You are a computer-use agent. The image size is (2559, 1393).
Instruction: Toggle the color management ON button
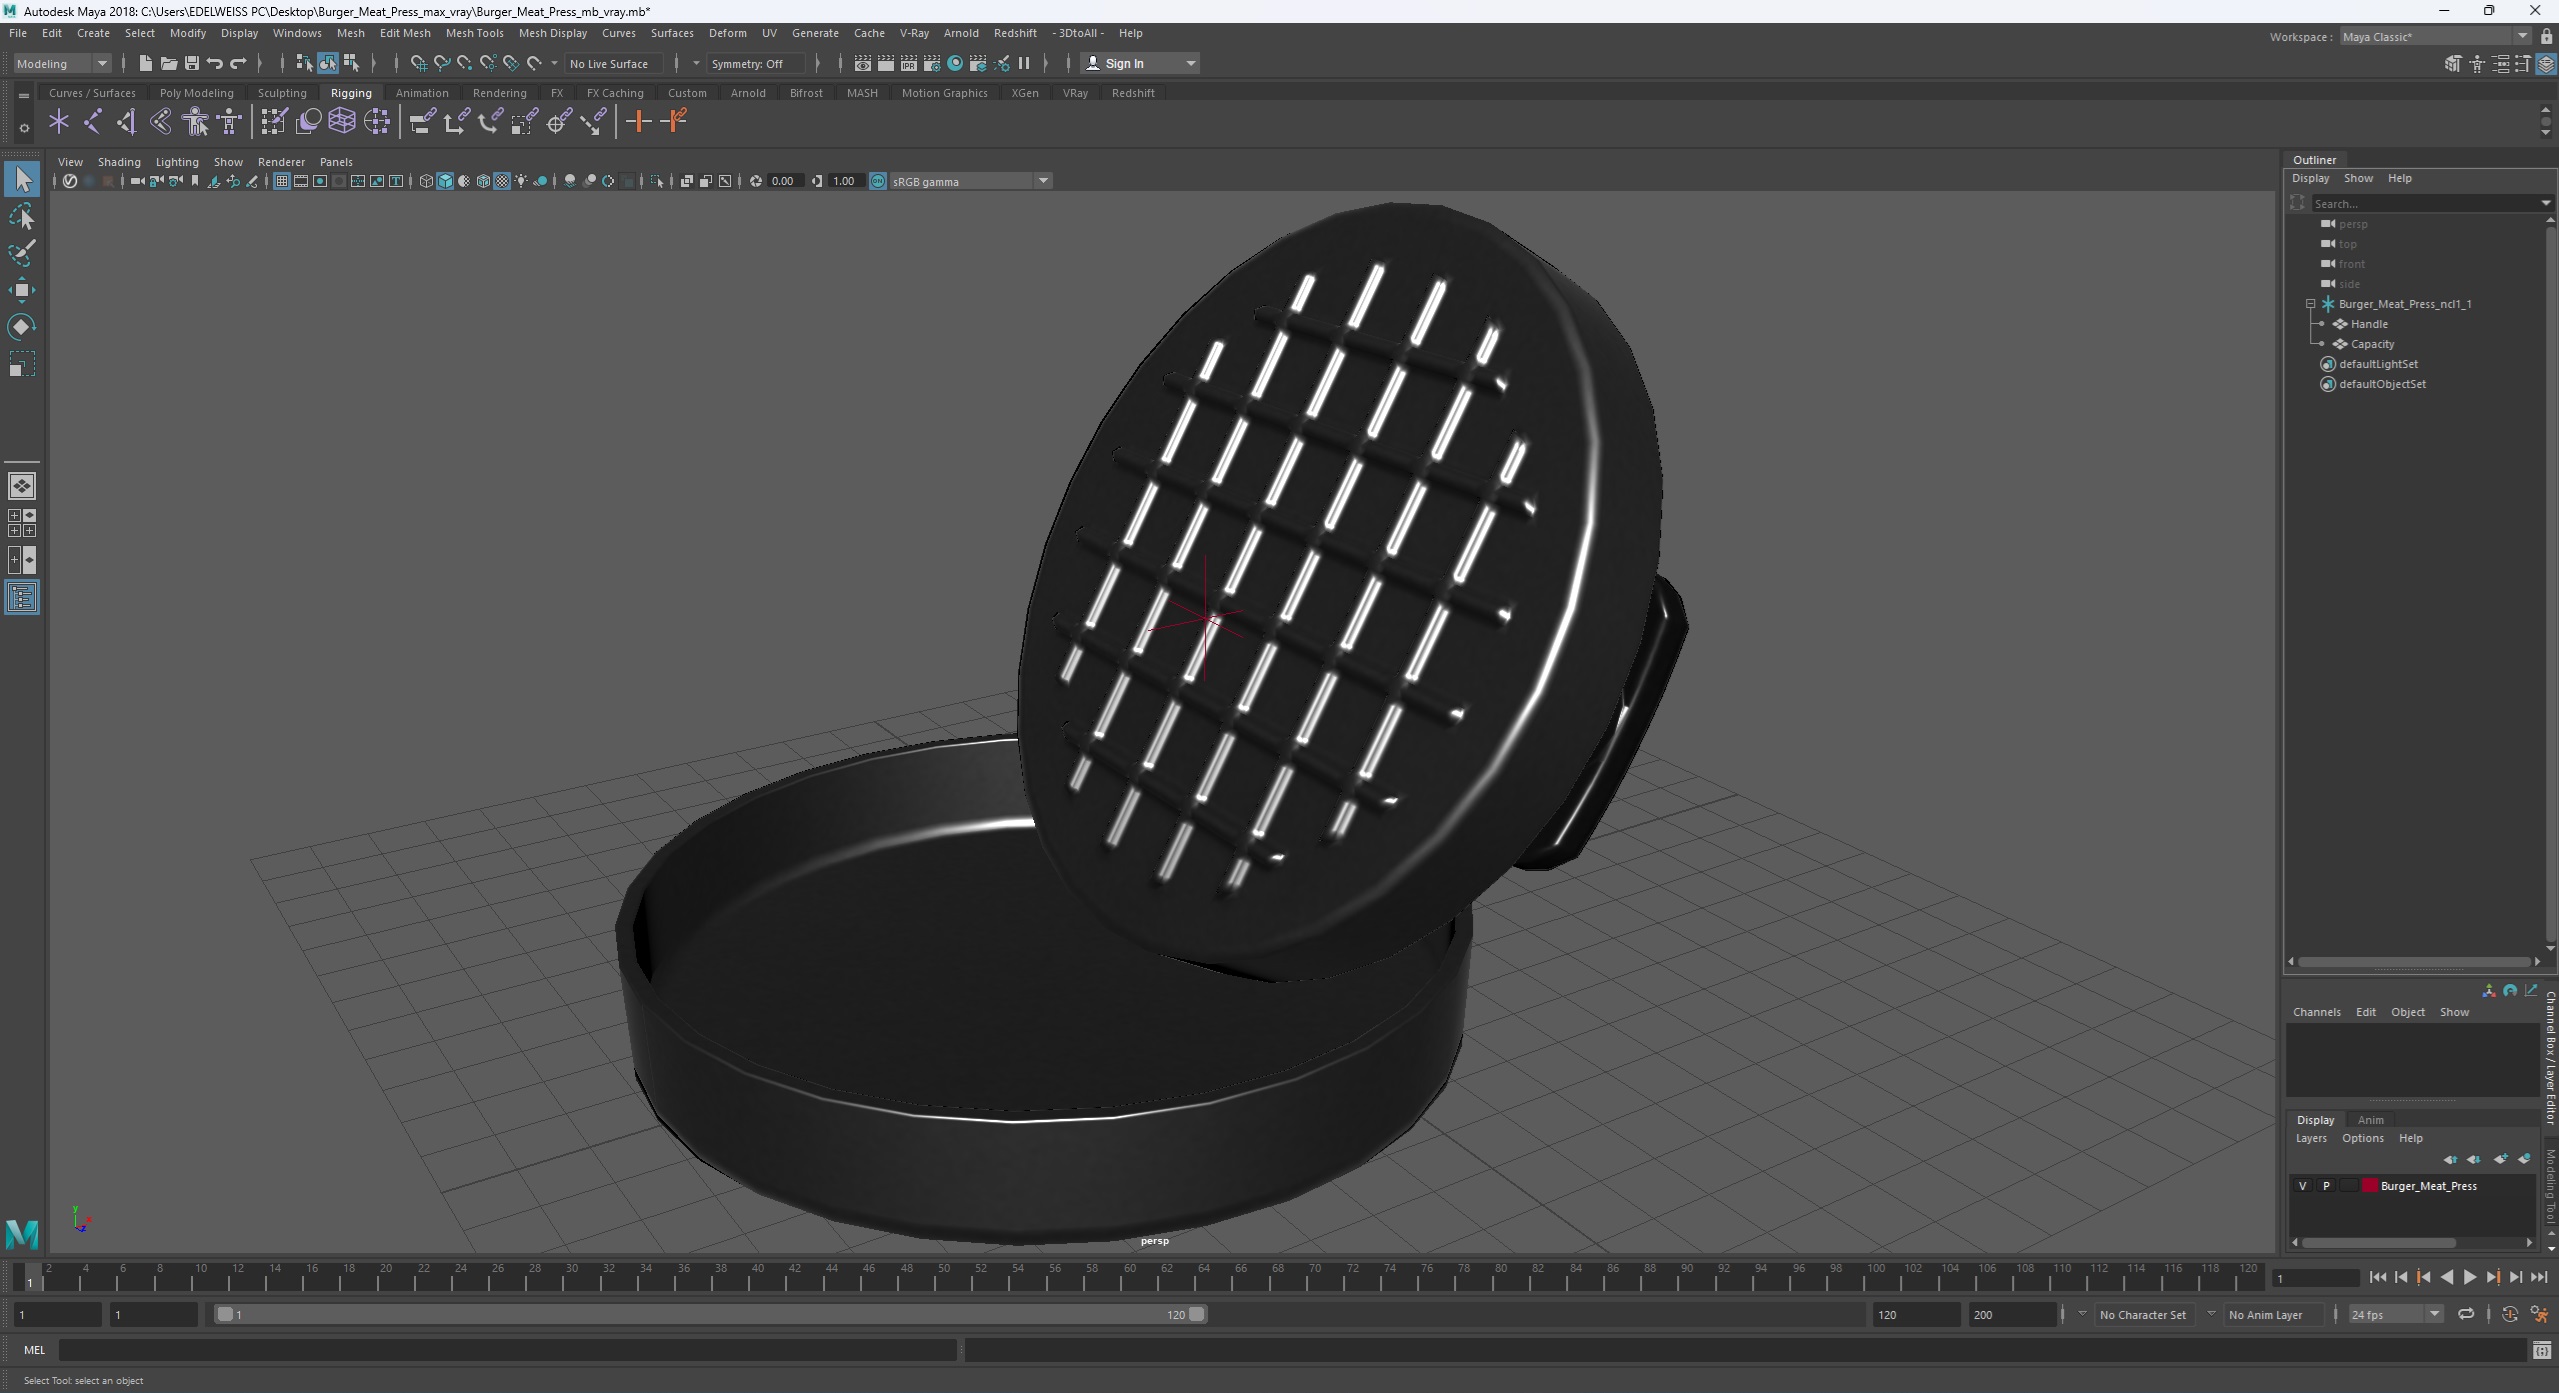(x=878, y=181)
